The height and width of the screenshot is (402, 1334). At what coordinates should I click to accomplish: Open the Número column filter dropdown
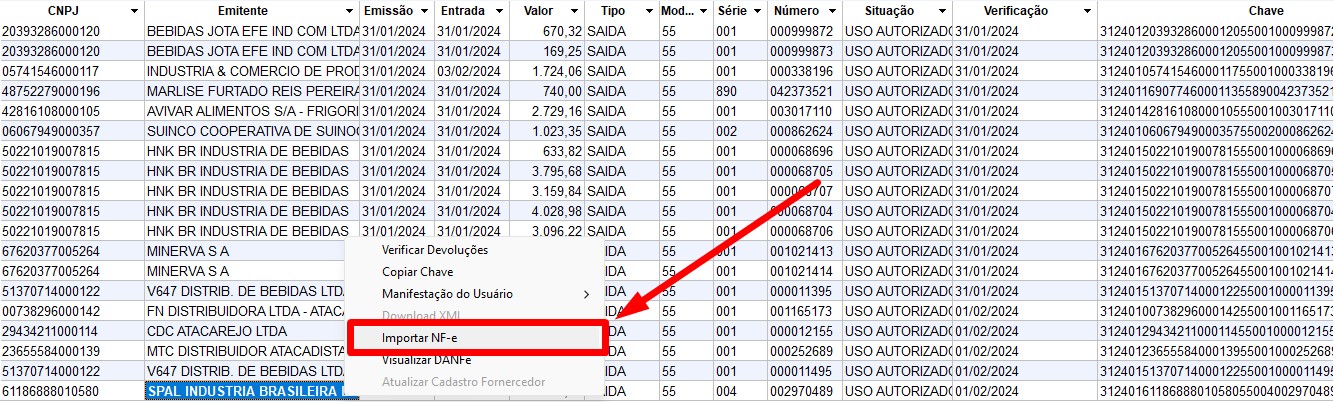(829, 10)
